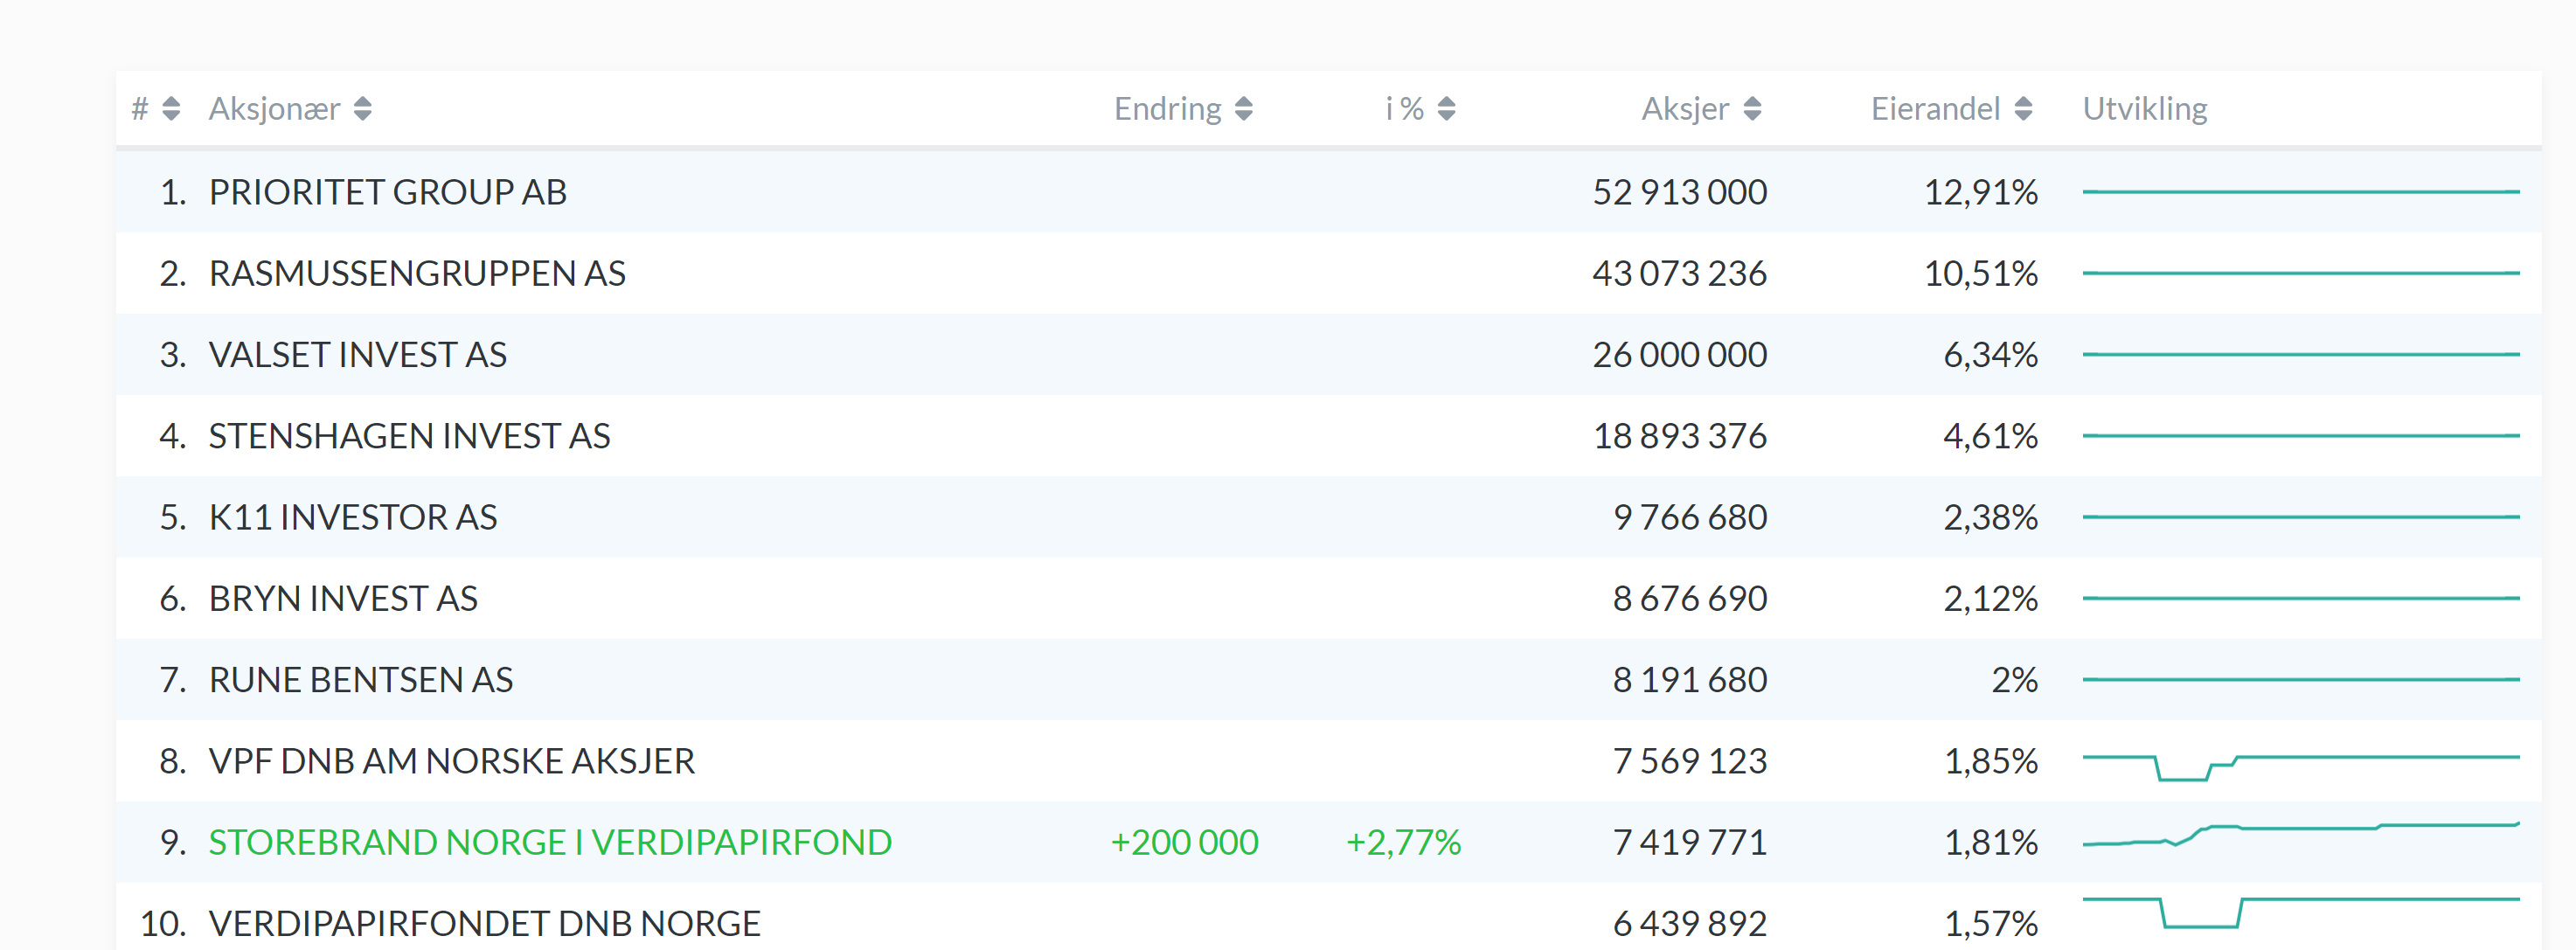Image resolution: width=2576 pixels, height=950 pixels.
Task: Open shareholder RASMUSSENGRUPPEN AS
Action: tap(416, 273)
